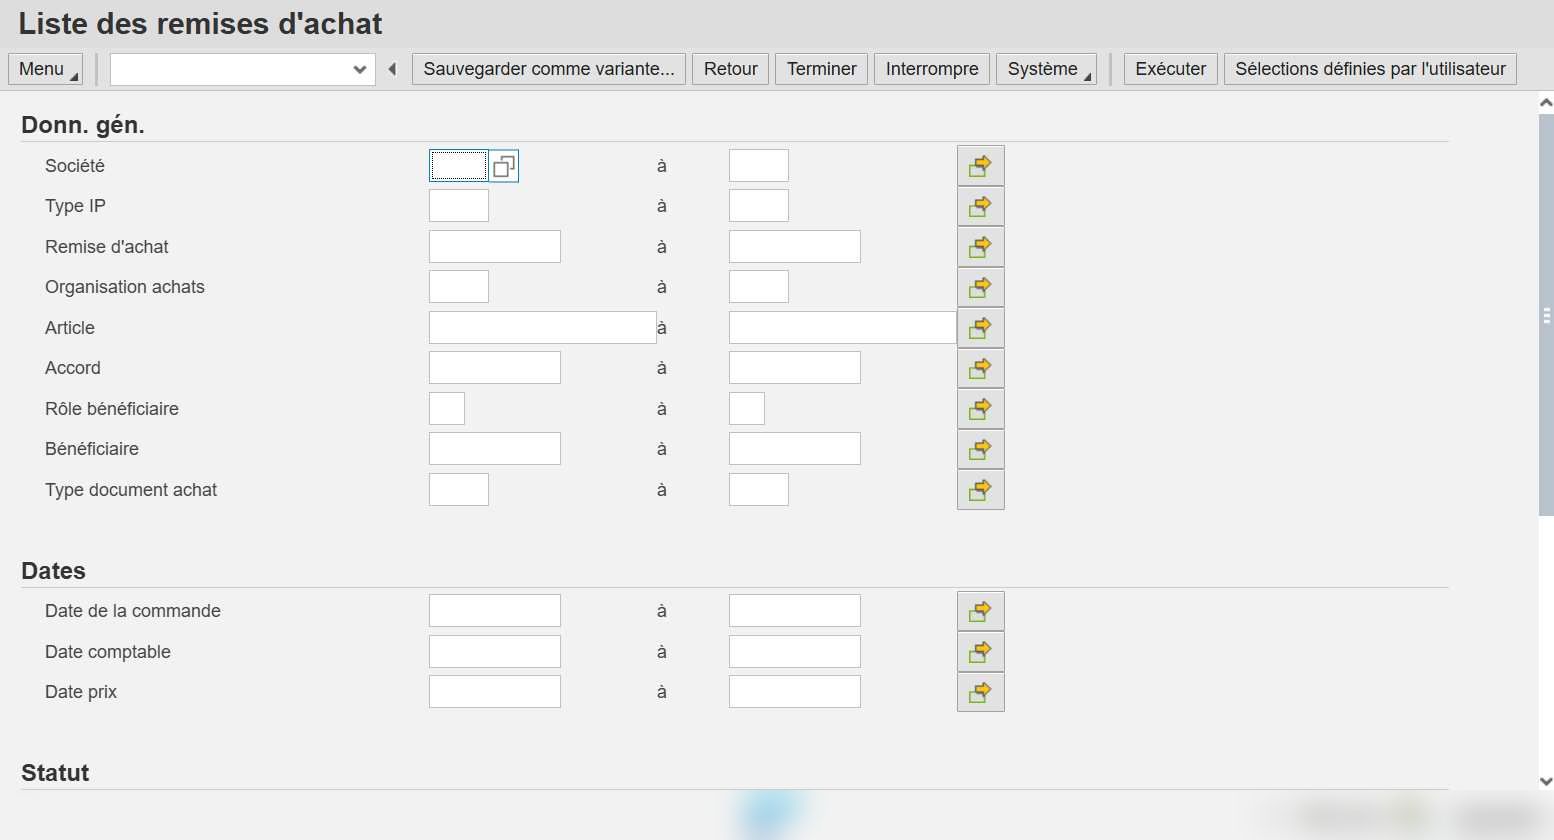Click Date de la commande from-value field

(495, 611)
